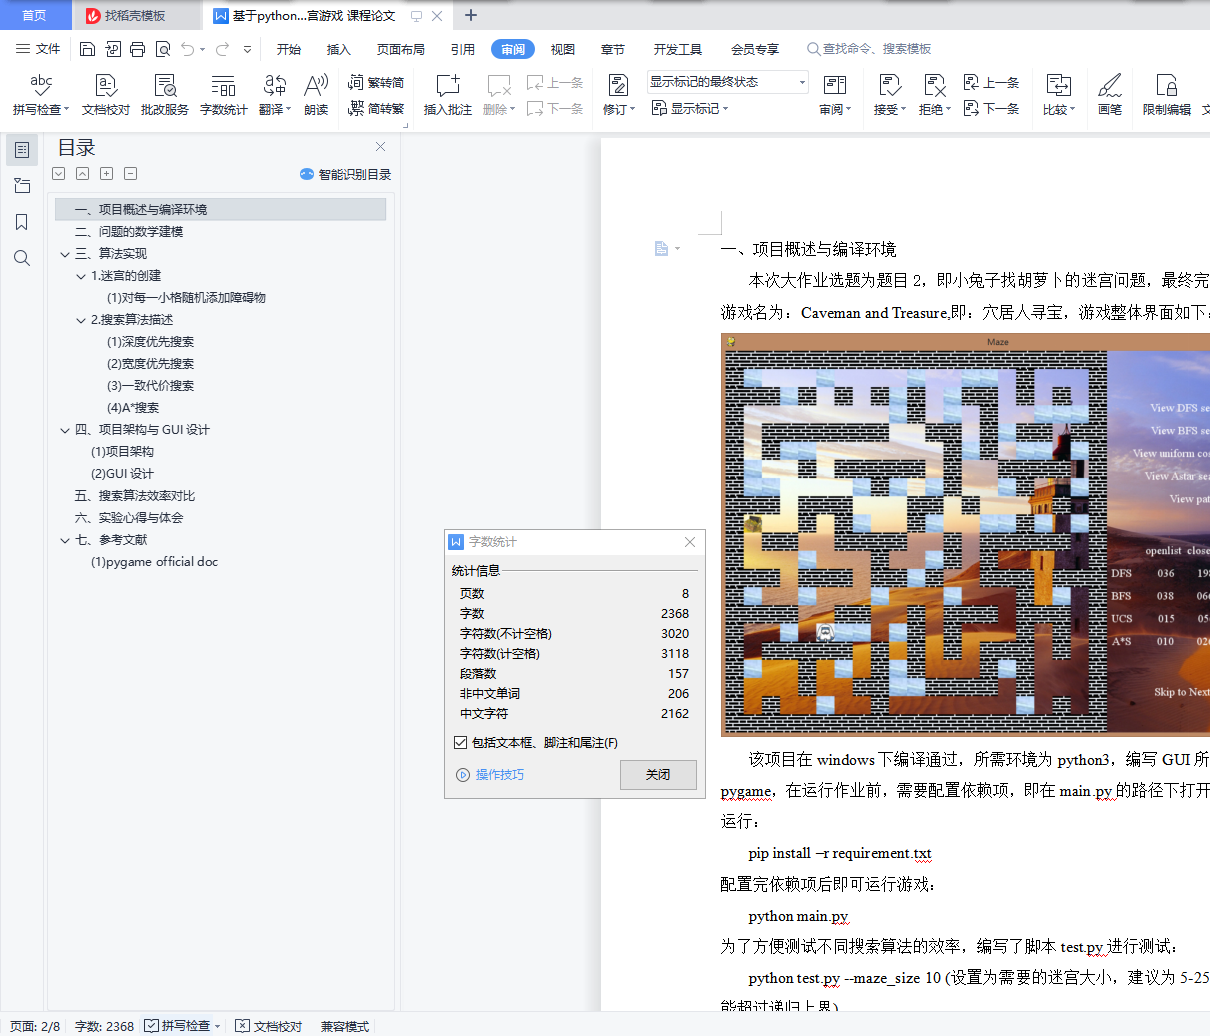Open the 操作技巧 link in dialog

tap(490, 775)
